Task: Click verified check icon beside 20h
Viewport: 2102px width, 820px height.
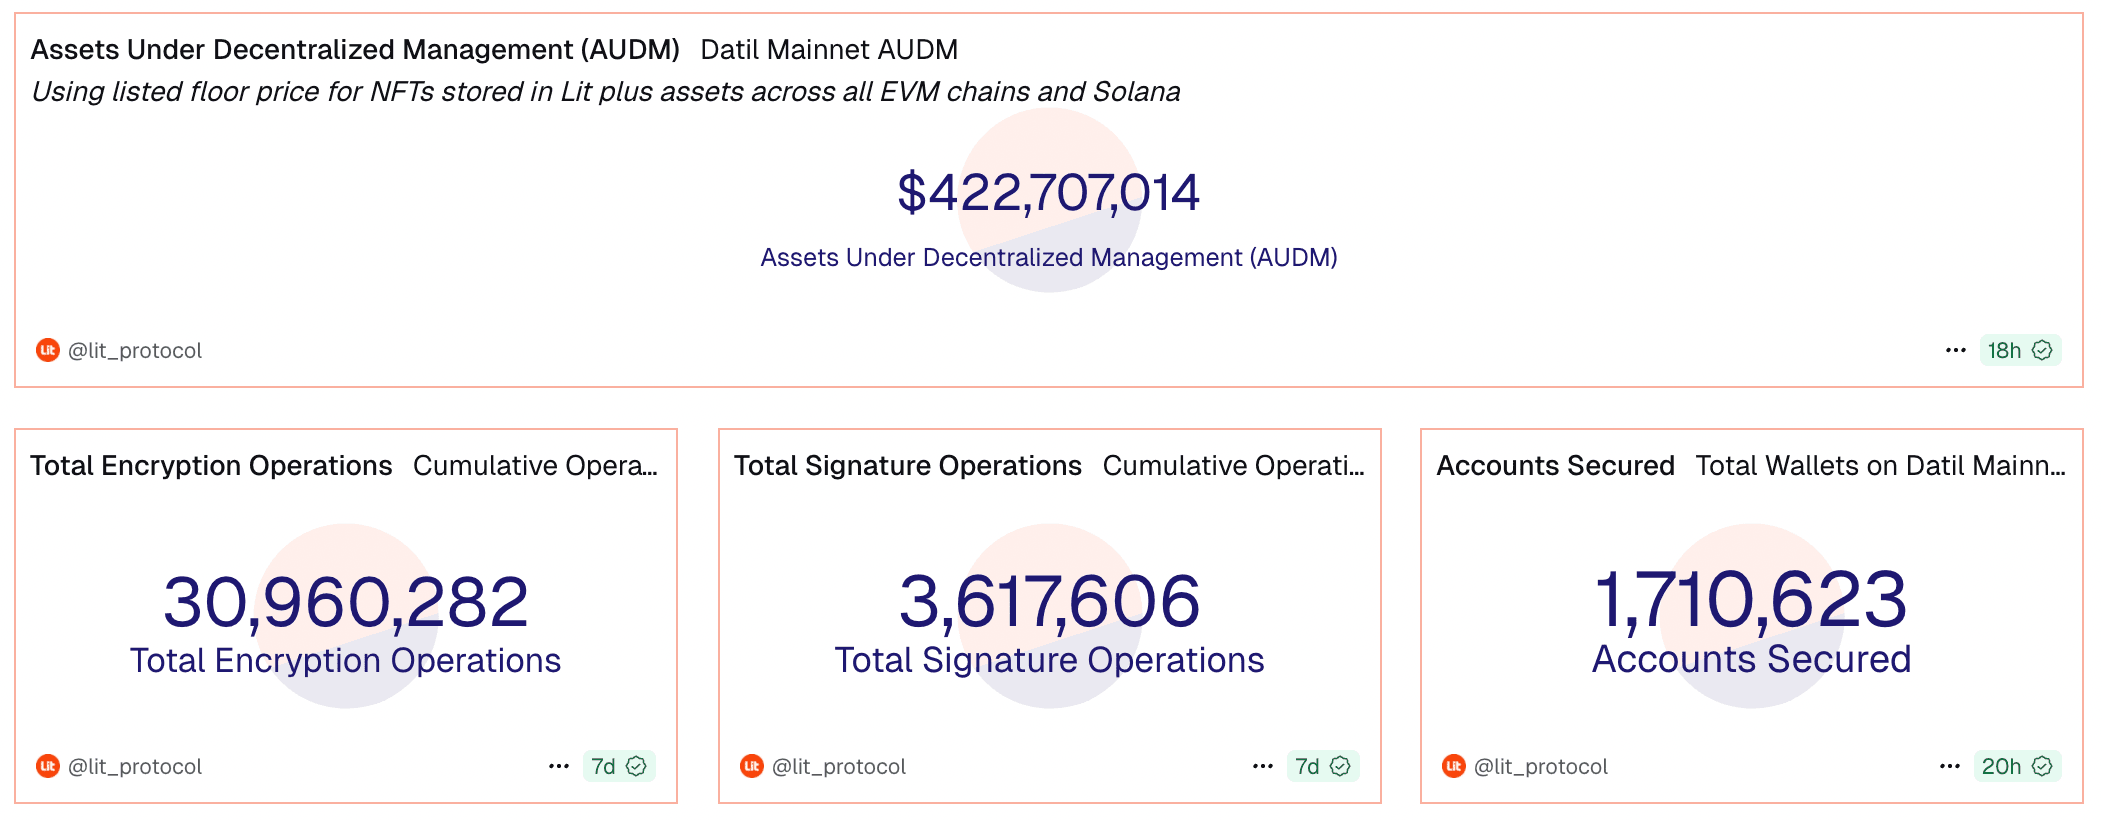Action: point(2042,766)
